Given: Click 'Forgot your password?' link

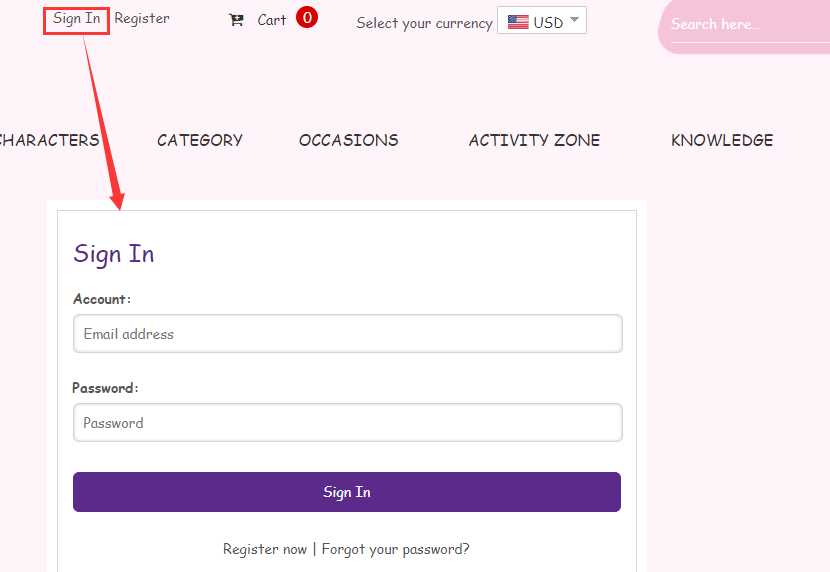Looking at the screenshot, I should pos(395,549).
